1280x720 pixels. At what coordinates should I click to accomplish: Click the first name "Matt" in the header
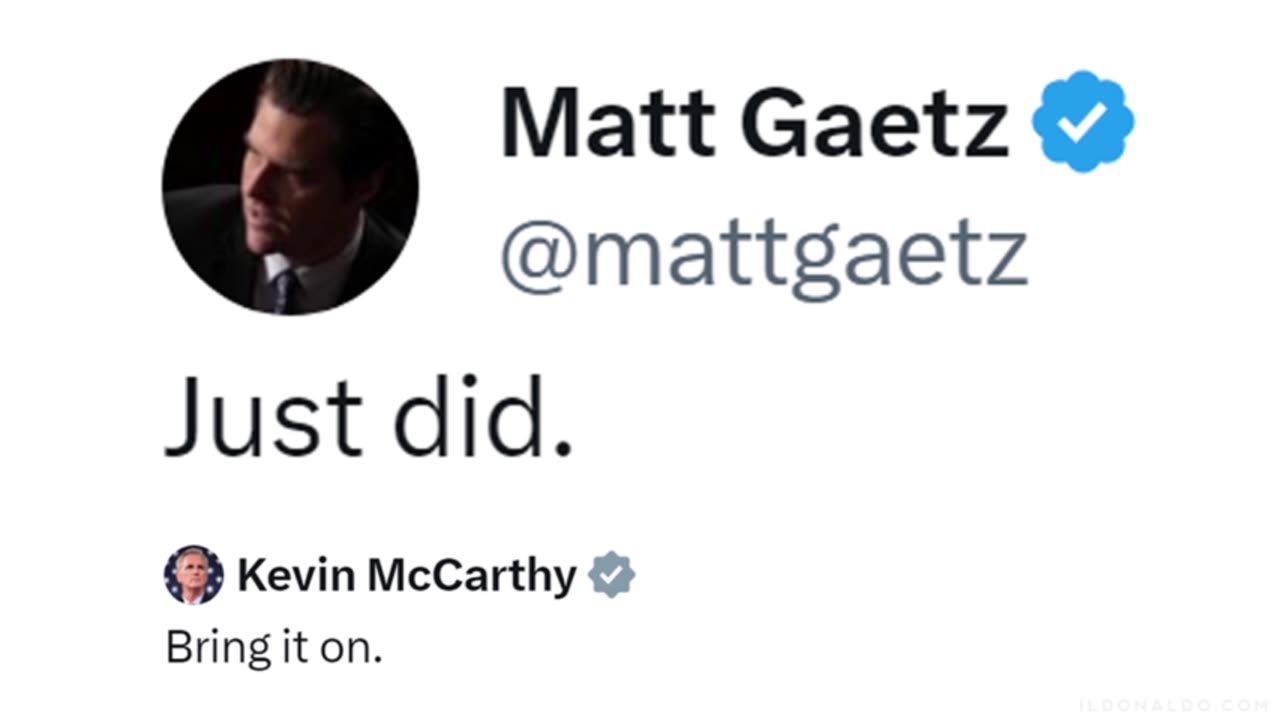[609, 122]
